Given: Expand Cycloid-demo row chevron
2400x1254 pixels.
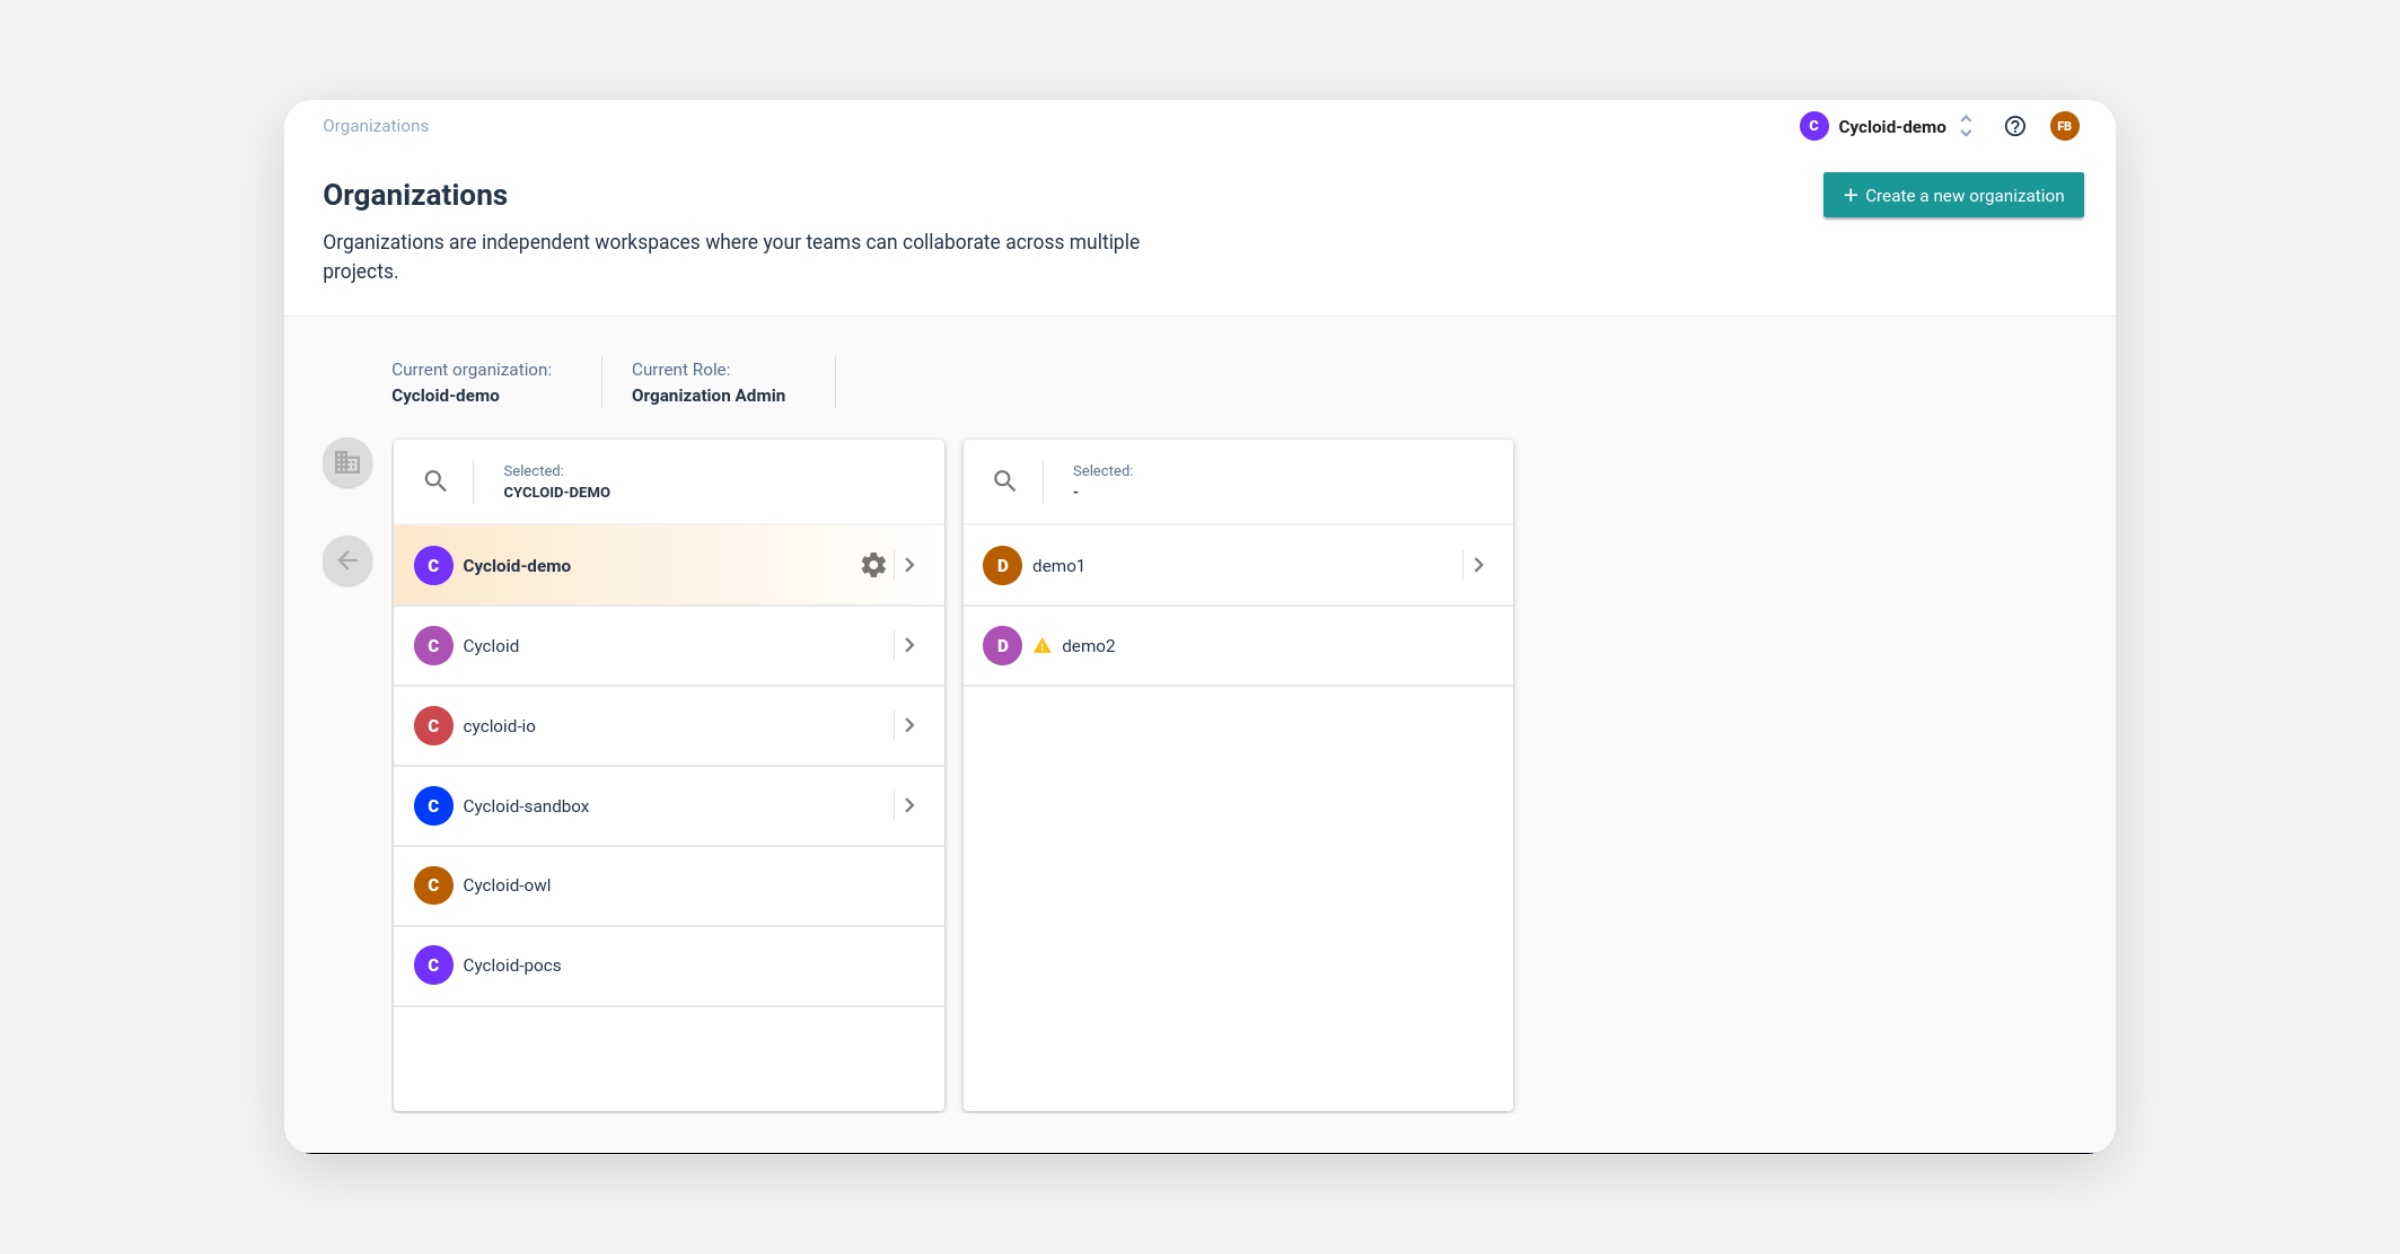Looking at the screenshot, I should click(910, 565).
